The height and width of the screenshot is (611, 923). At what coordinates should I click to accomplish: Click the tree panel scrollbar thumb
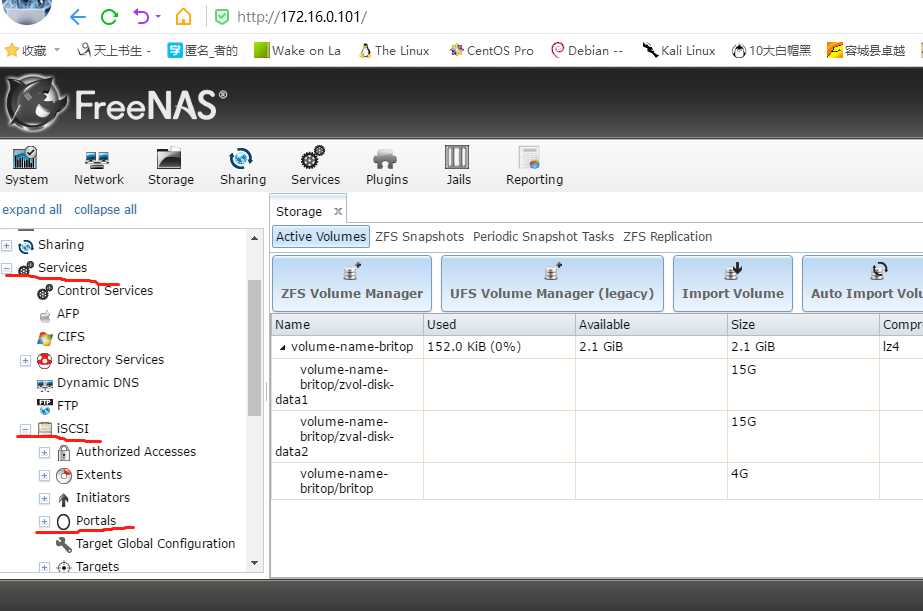pos(254,347)
